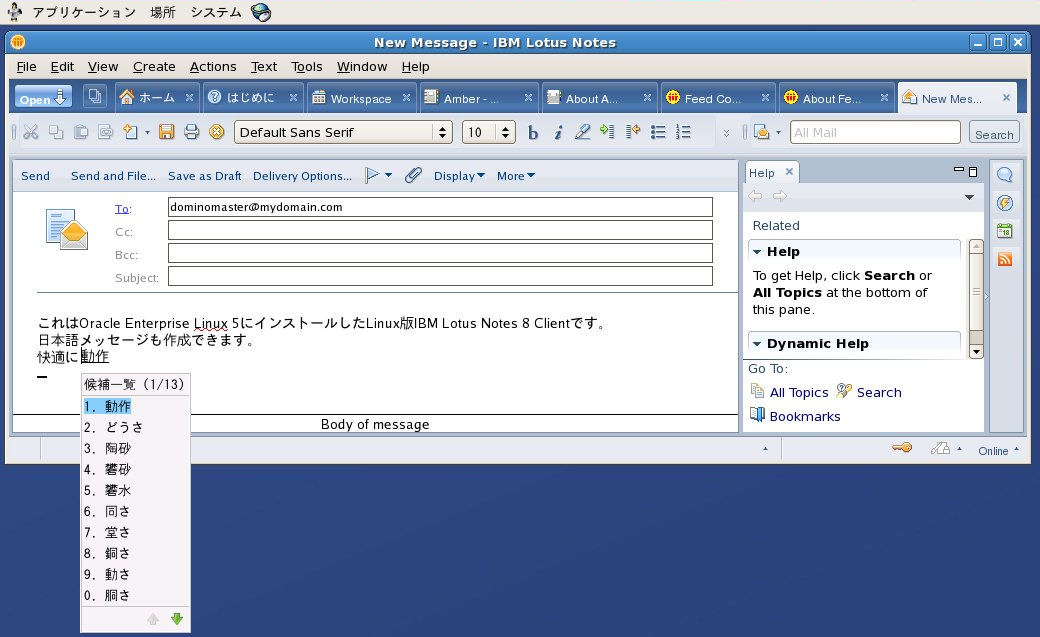This screenshot has height=637, width=1040.
Task: Click the Paste clipboard icon
Action: (81, 132)
